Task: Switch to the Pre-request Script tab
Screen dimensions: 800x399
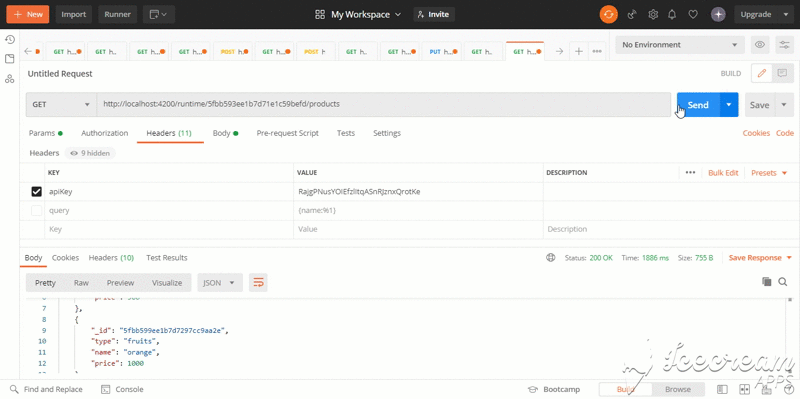Action: tap(287, 133)
